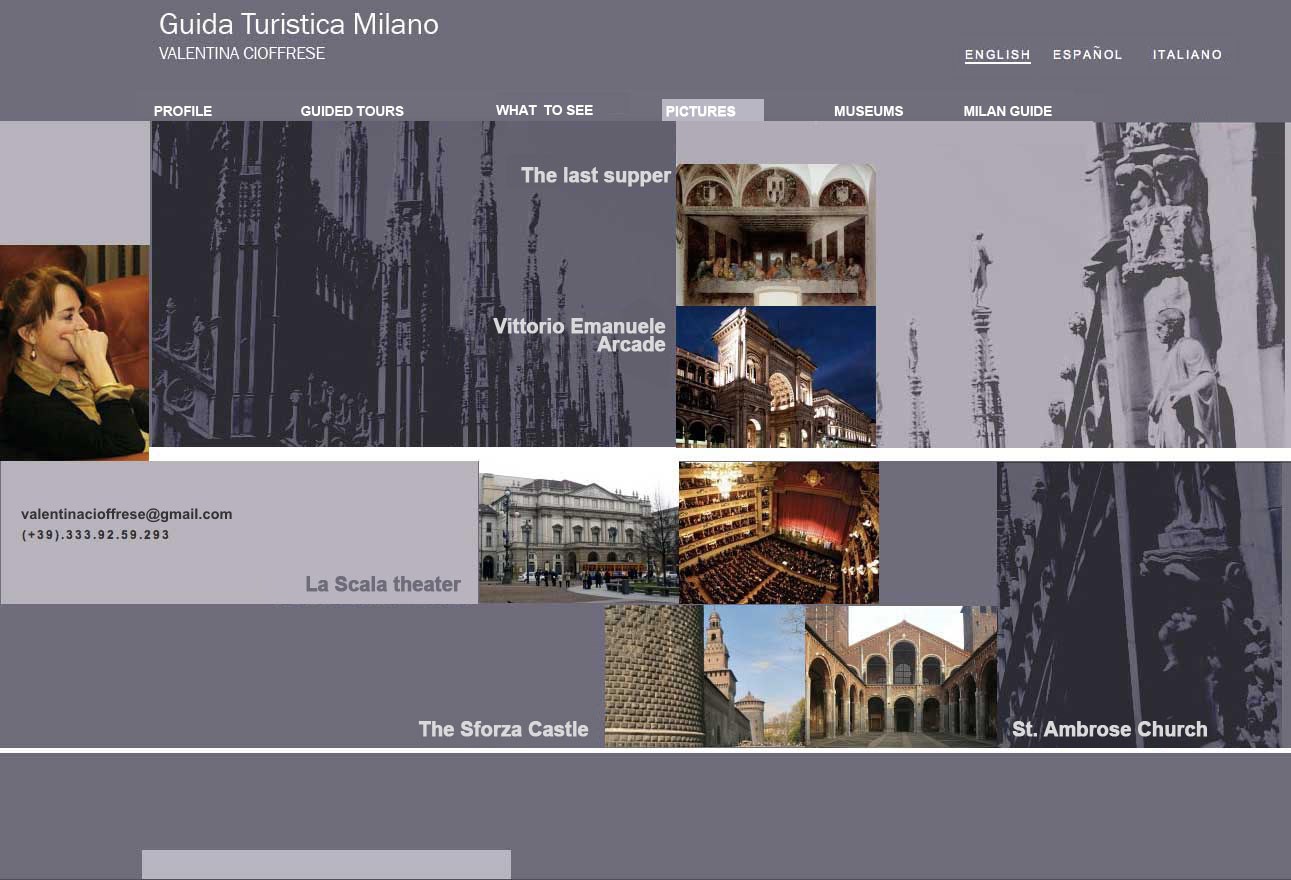Open the St. Ambrose Church courtyard photo

(x=900, y=676)
